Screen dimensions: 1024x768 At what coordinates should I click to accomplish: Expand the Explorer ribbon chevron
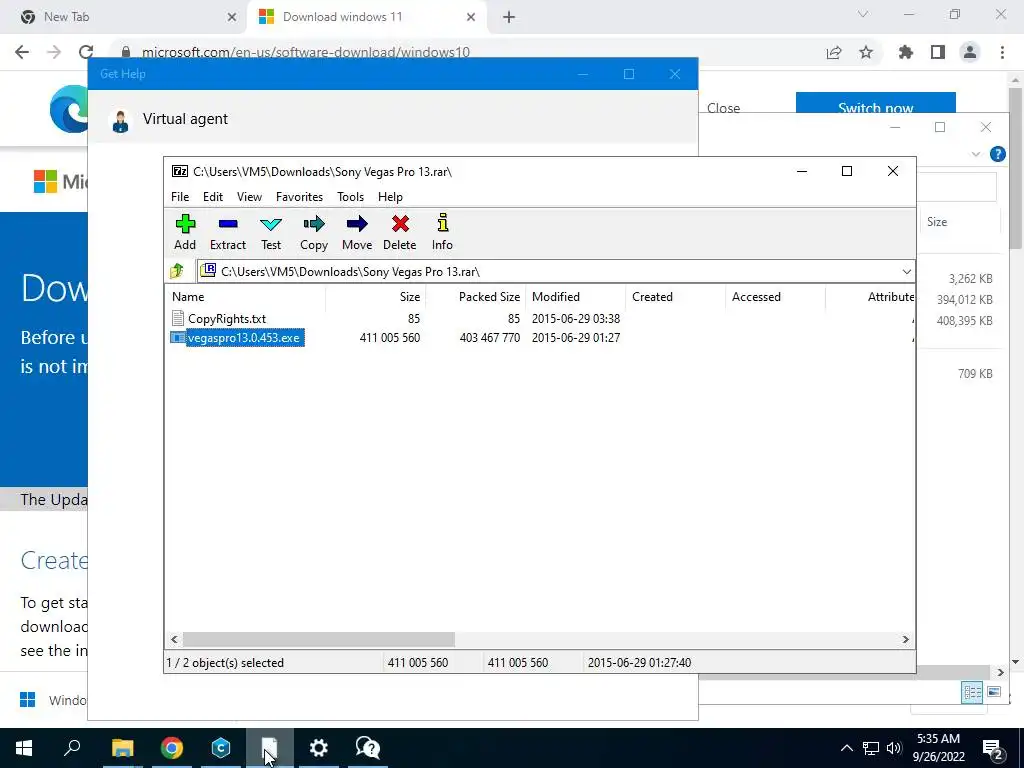click(x=976, y=154)
